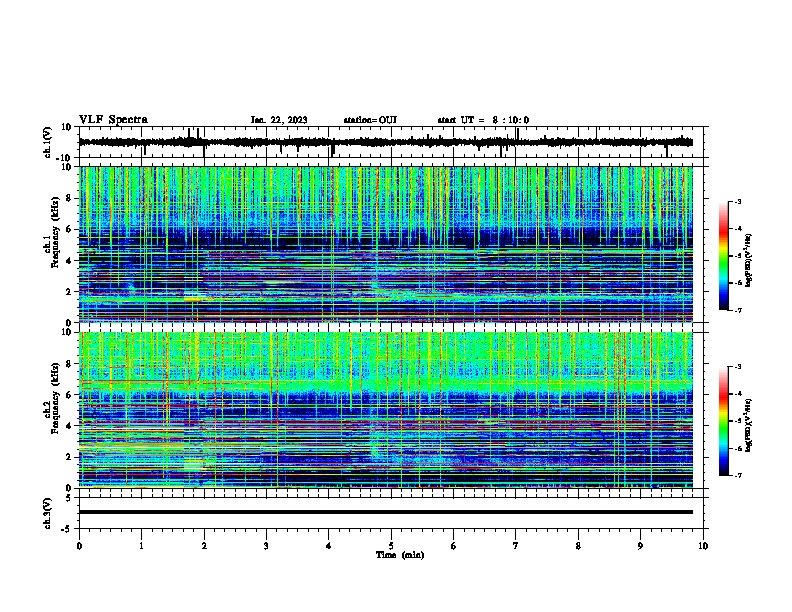792x612 pixels.
Task: Click the ch.2 spectrogram "4" kHz tick
Action: pos(69,426)
